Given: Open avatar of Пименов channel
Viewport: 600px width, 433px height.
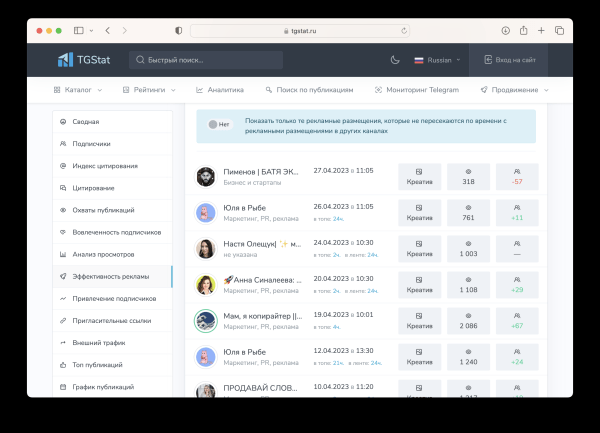Looking at the screenshot, I should pos(206,176).
